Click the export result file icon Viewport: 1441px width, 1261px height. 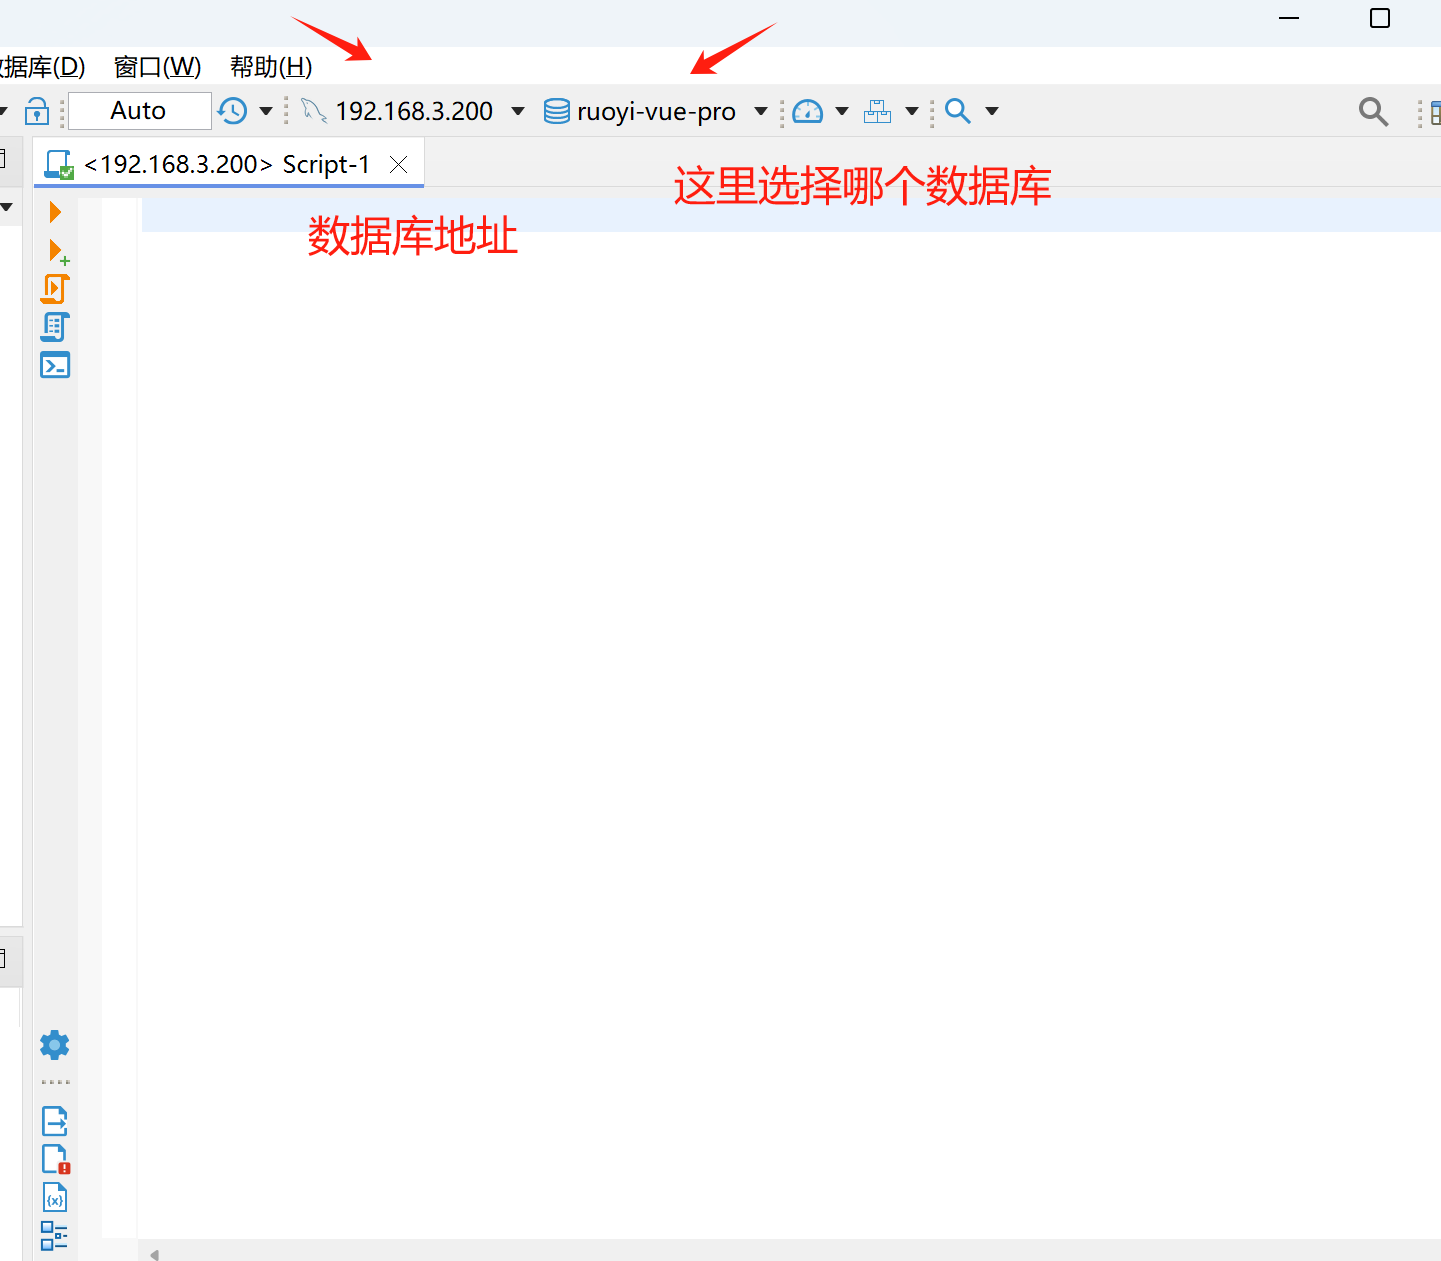pyautogui.click(x=55, y=1121)
